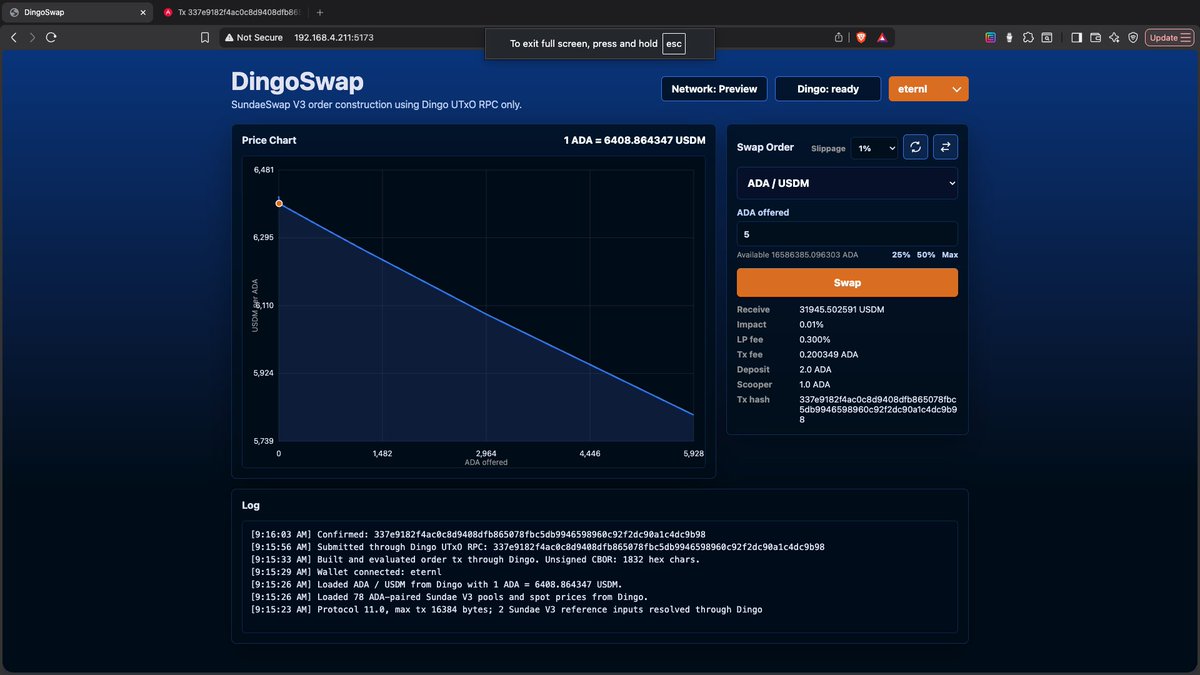
Task: Click the orange chart data point marker
Action: click(x=279, y=203)
